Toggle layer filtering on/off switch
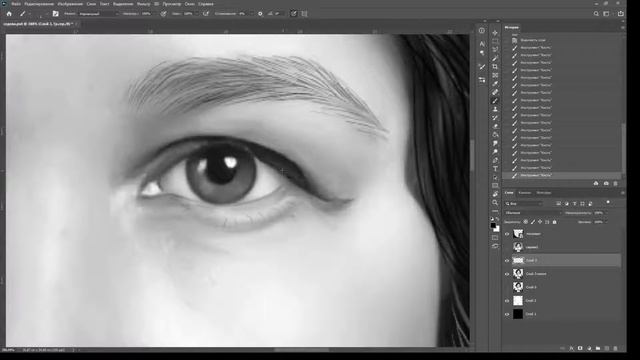640x360 pixels. tap(608, 203)
